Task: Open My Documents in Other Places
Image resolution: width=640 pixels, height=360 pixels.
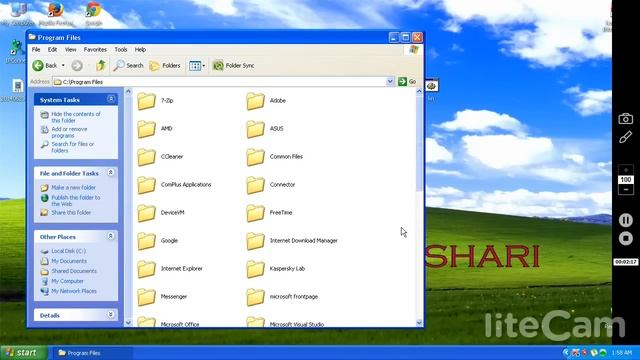Action: point(69,261)
